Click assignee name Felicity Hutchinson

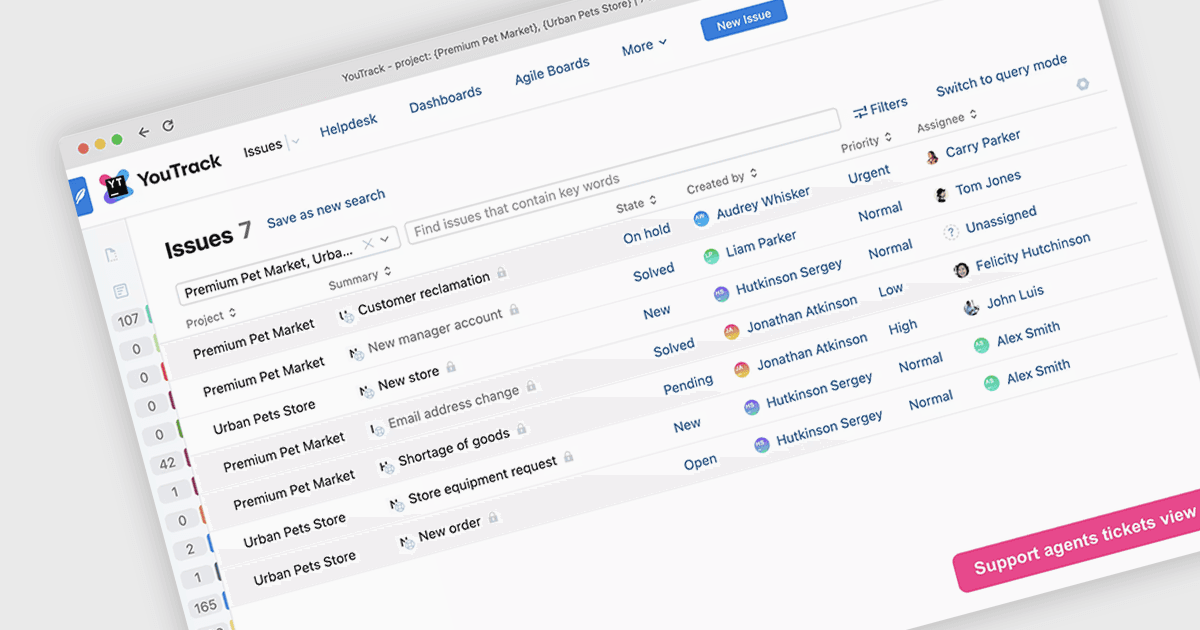pos(1033,252)
